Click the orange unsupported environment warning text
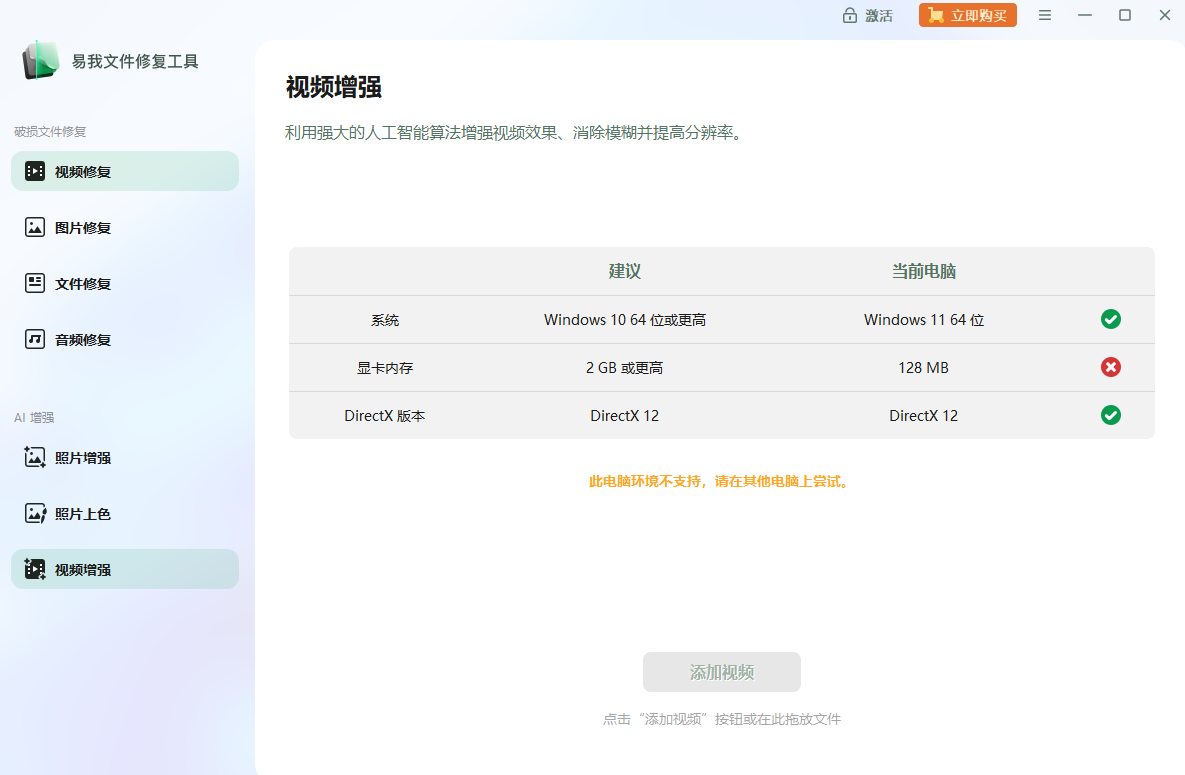This screenshot has height=775, width=1185. [720, 481]
